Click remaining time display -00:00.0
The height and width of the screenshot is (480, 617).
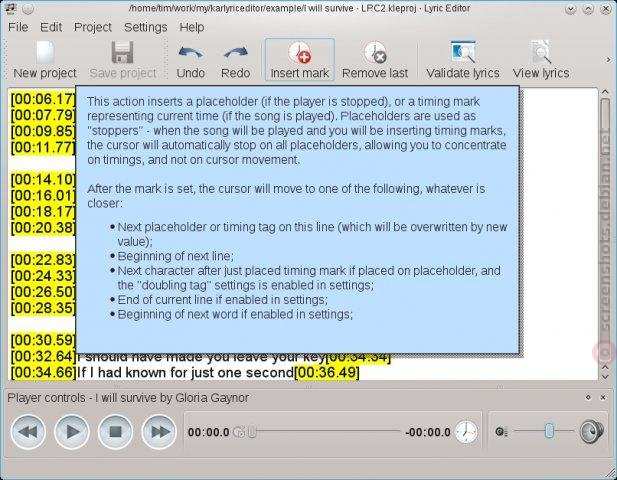(428, 432)
